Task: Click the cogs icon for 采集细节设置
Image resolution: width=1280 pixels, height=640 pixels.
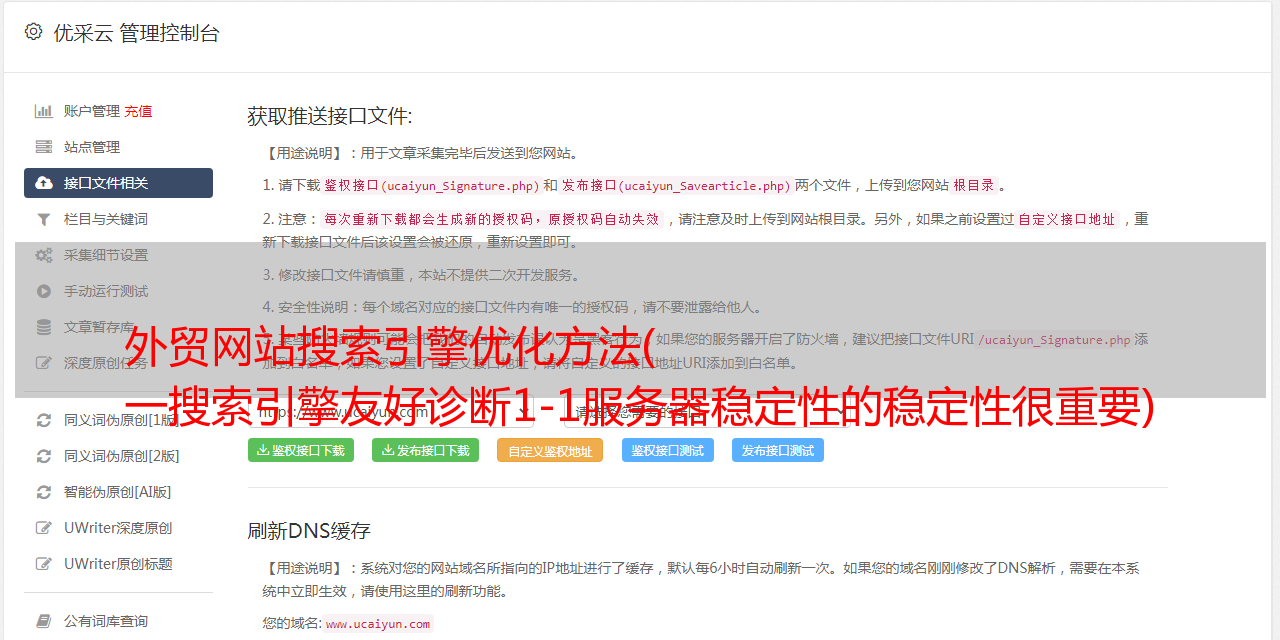Action: [x=44, y=255]
